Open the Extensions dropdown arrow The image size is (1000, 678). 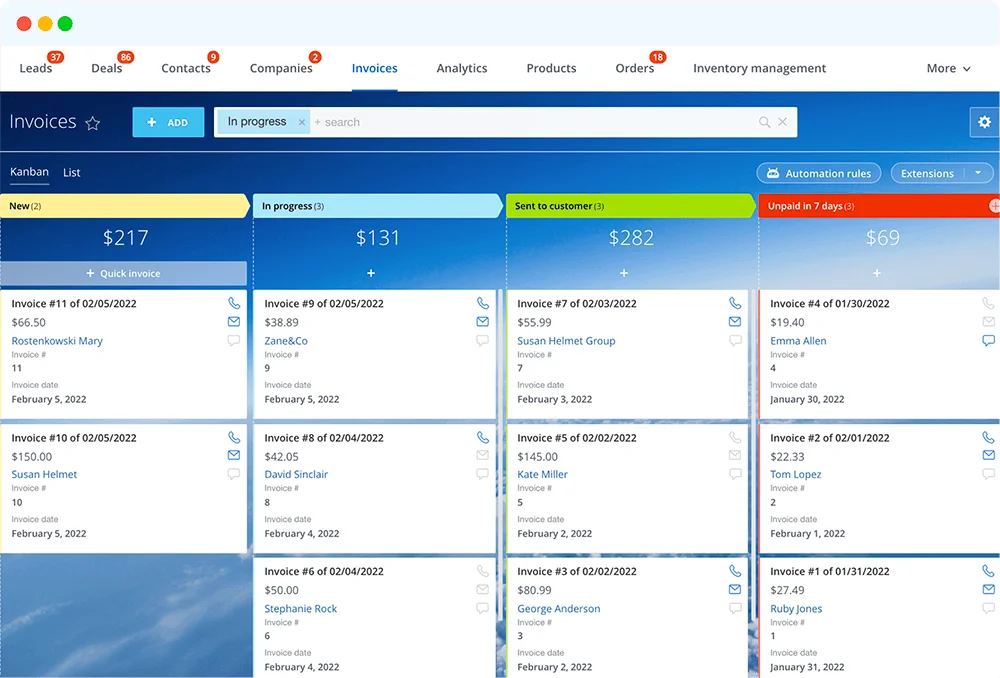click(977, 173)
